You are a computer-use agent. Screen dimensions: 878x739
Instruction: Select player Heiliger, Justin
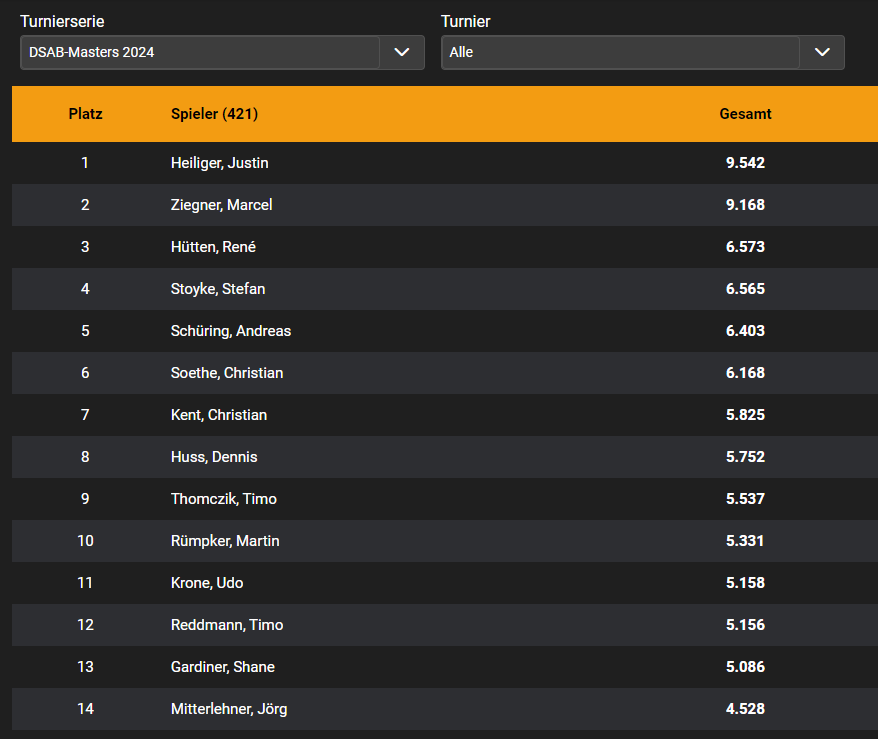tap(220, 163)
